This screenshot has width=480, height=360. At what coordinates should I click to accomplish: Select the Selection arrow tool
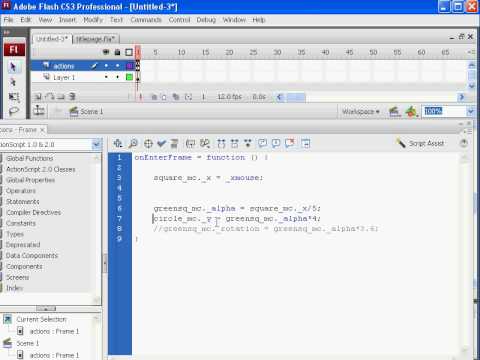(x=13, y=67)
